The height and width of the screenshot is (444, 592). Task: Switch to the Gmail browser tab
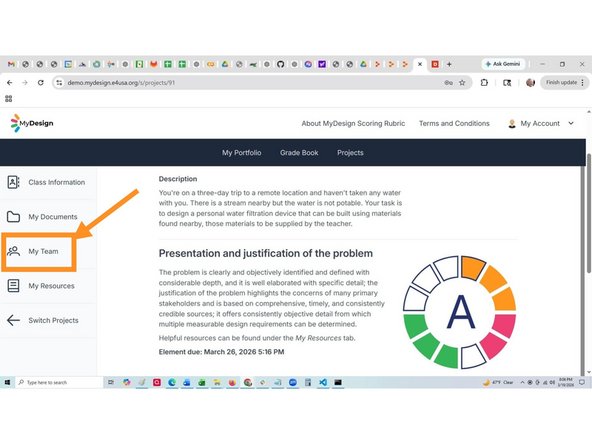[11, 64]
